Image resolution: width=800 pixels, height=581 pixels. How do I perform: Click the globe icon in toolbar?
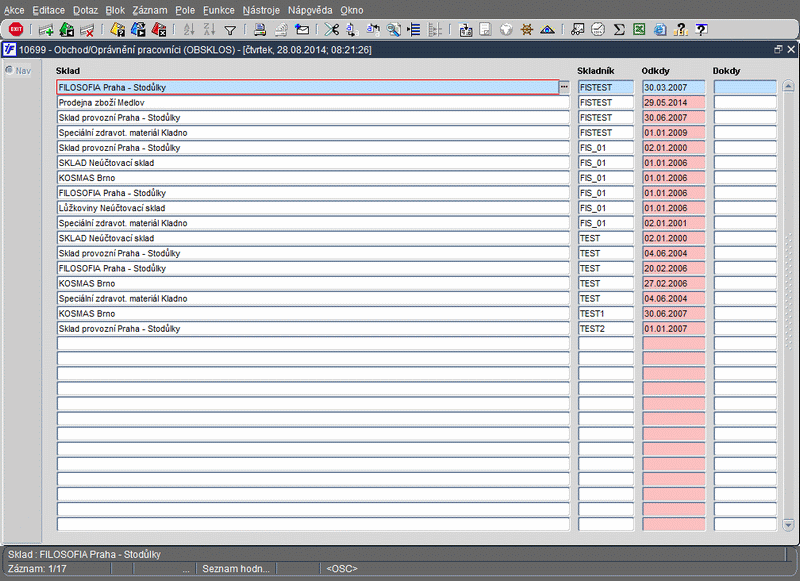click(x=506, y=30)
